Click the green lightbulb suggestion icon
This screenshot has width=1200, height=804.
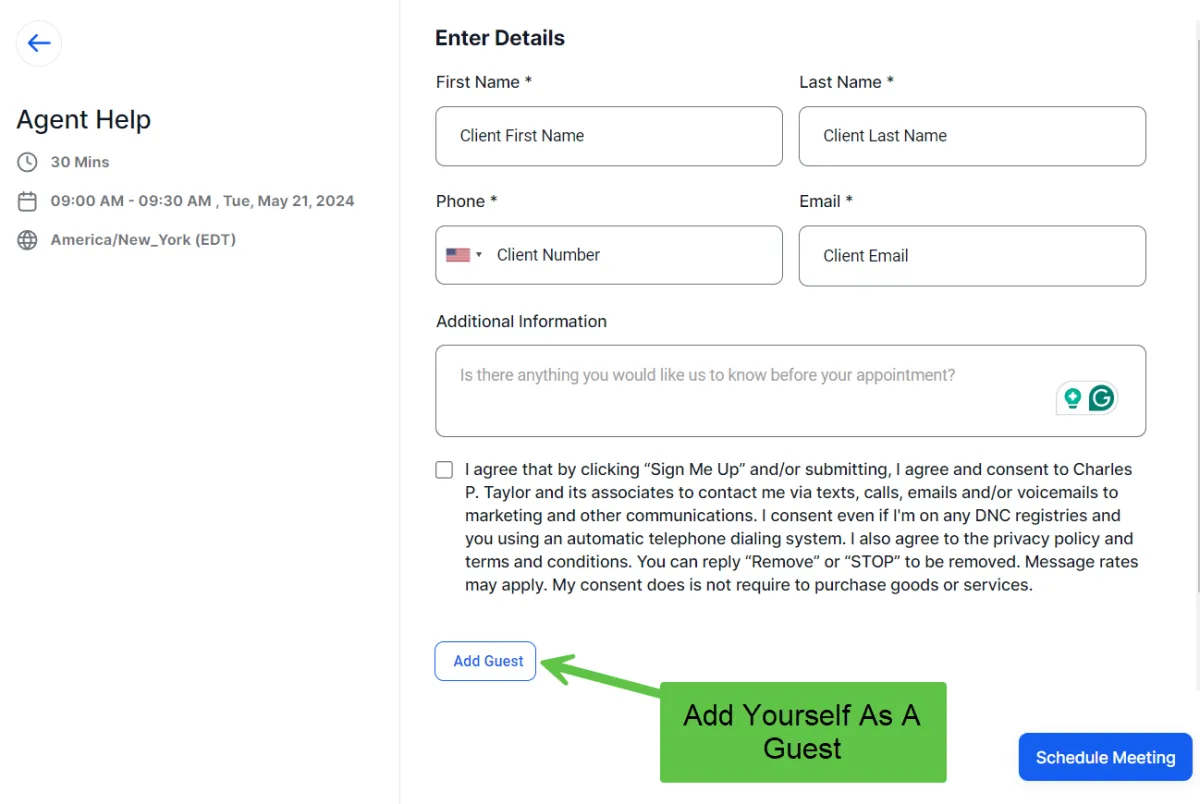[x=1073, y=398]
